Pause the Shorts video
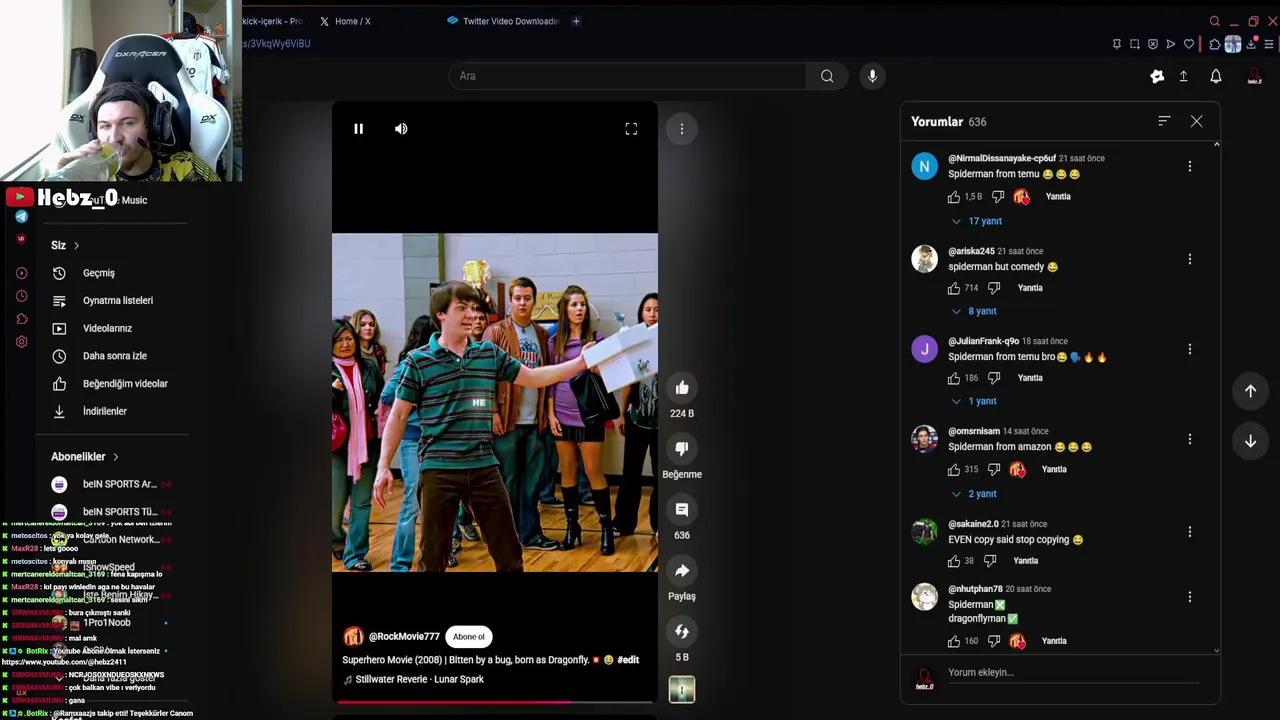The image size is (1280, 720). click(358, 129)
